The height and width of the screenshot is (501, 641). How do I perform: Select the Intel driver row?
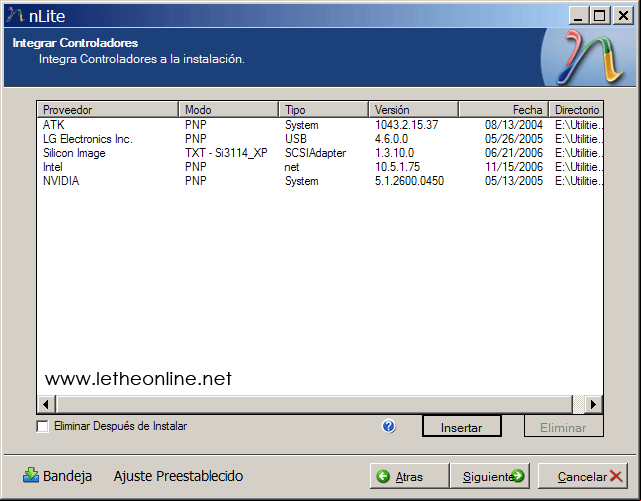click(320, 167)
